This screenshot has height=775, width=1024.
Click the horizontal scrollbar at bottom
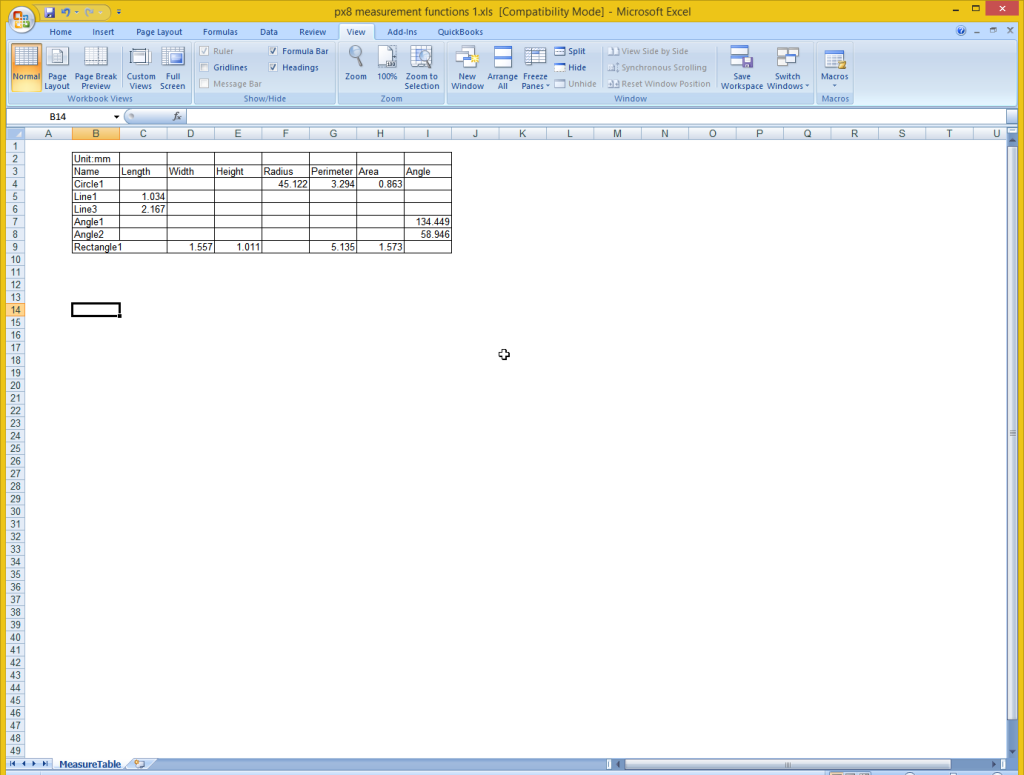tap(788, 764)
